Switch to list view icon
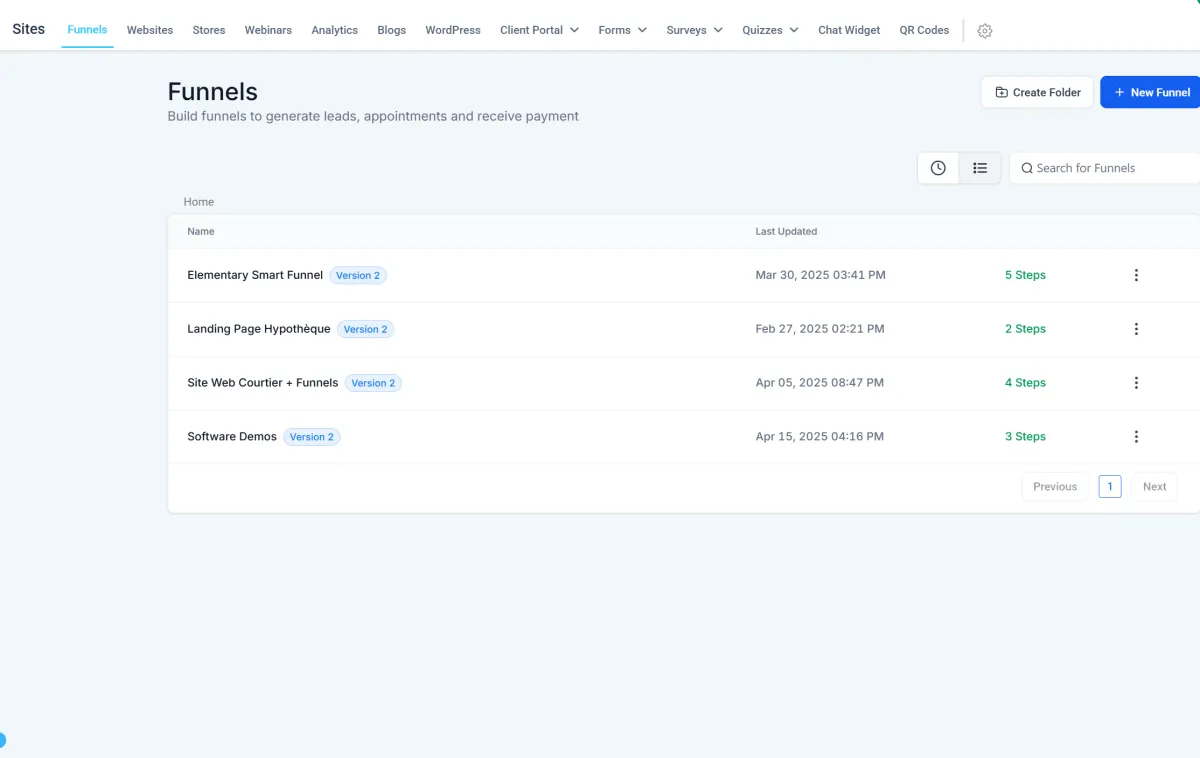The height and width of the screenshot is (758, 1200). pos(980,168)
